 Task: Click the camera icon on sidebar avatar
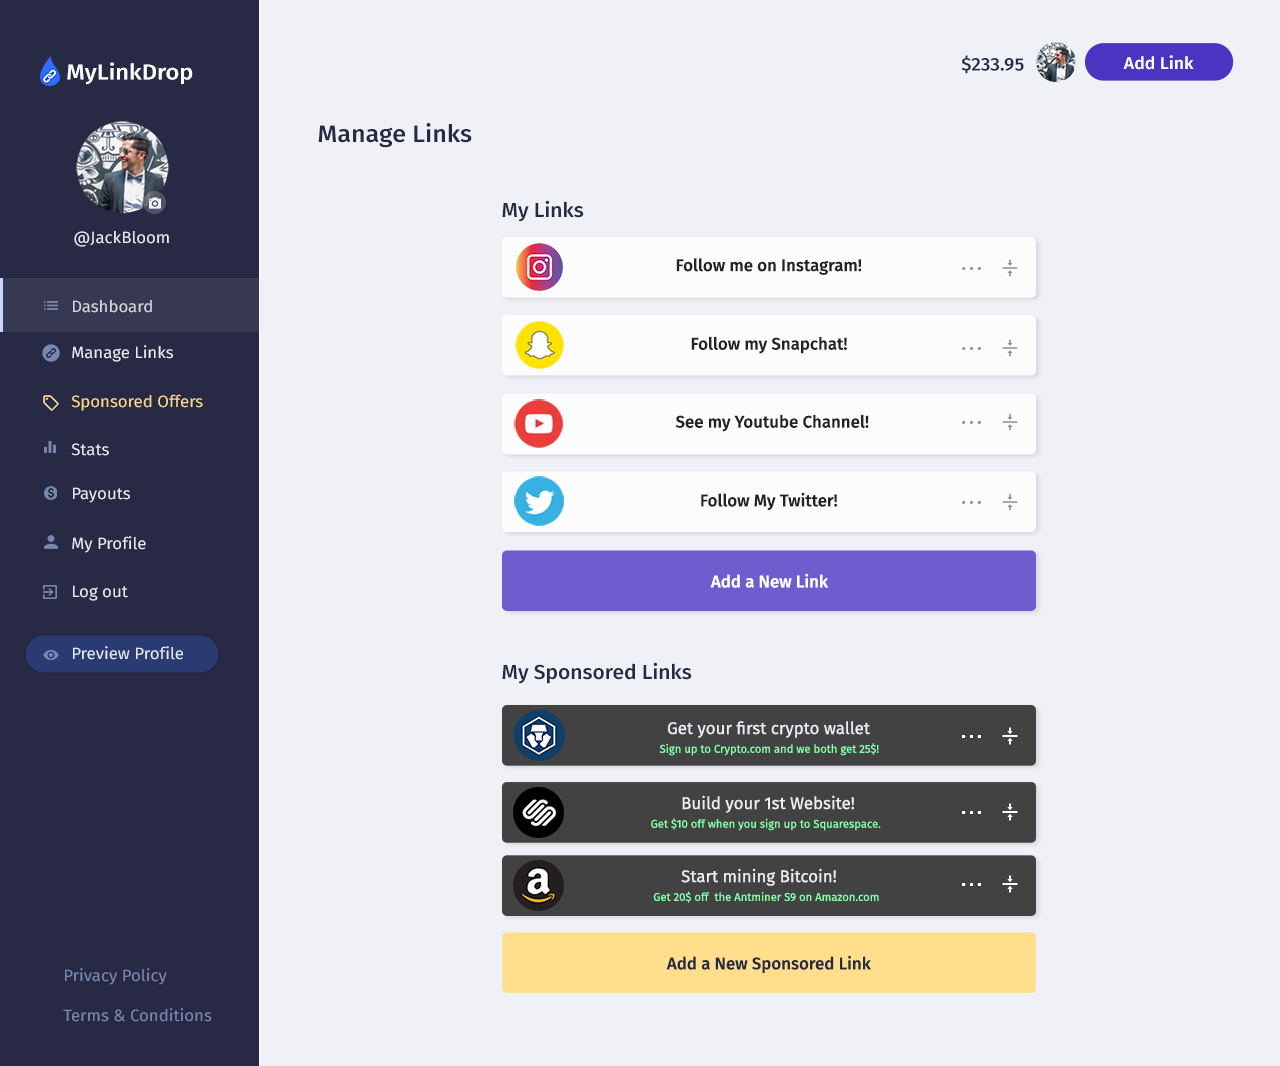[x=155, y=203]
